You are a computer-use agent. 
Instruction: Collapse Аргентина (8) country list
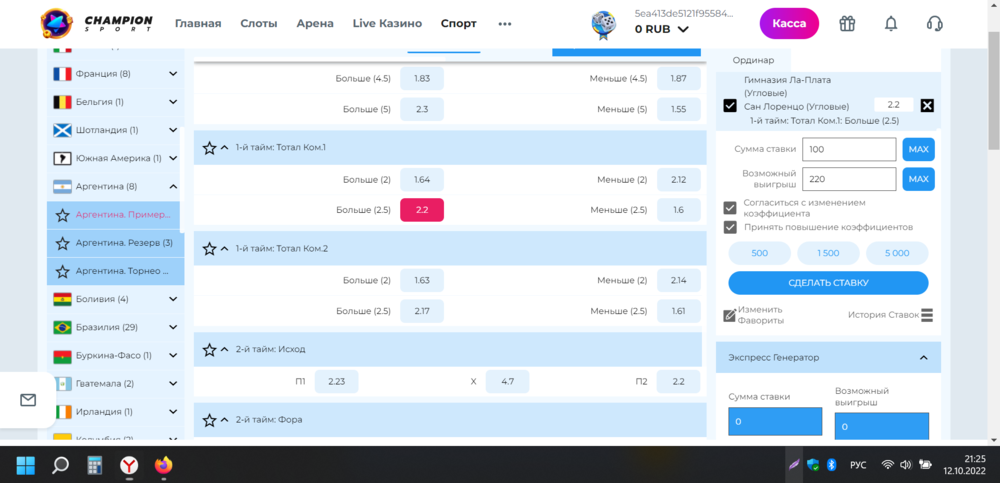tap(173, 186)
